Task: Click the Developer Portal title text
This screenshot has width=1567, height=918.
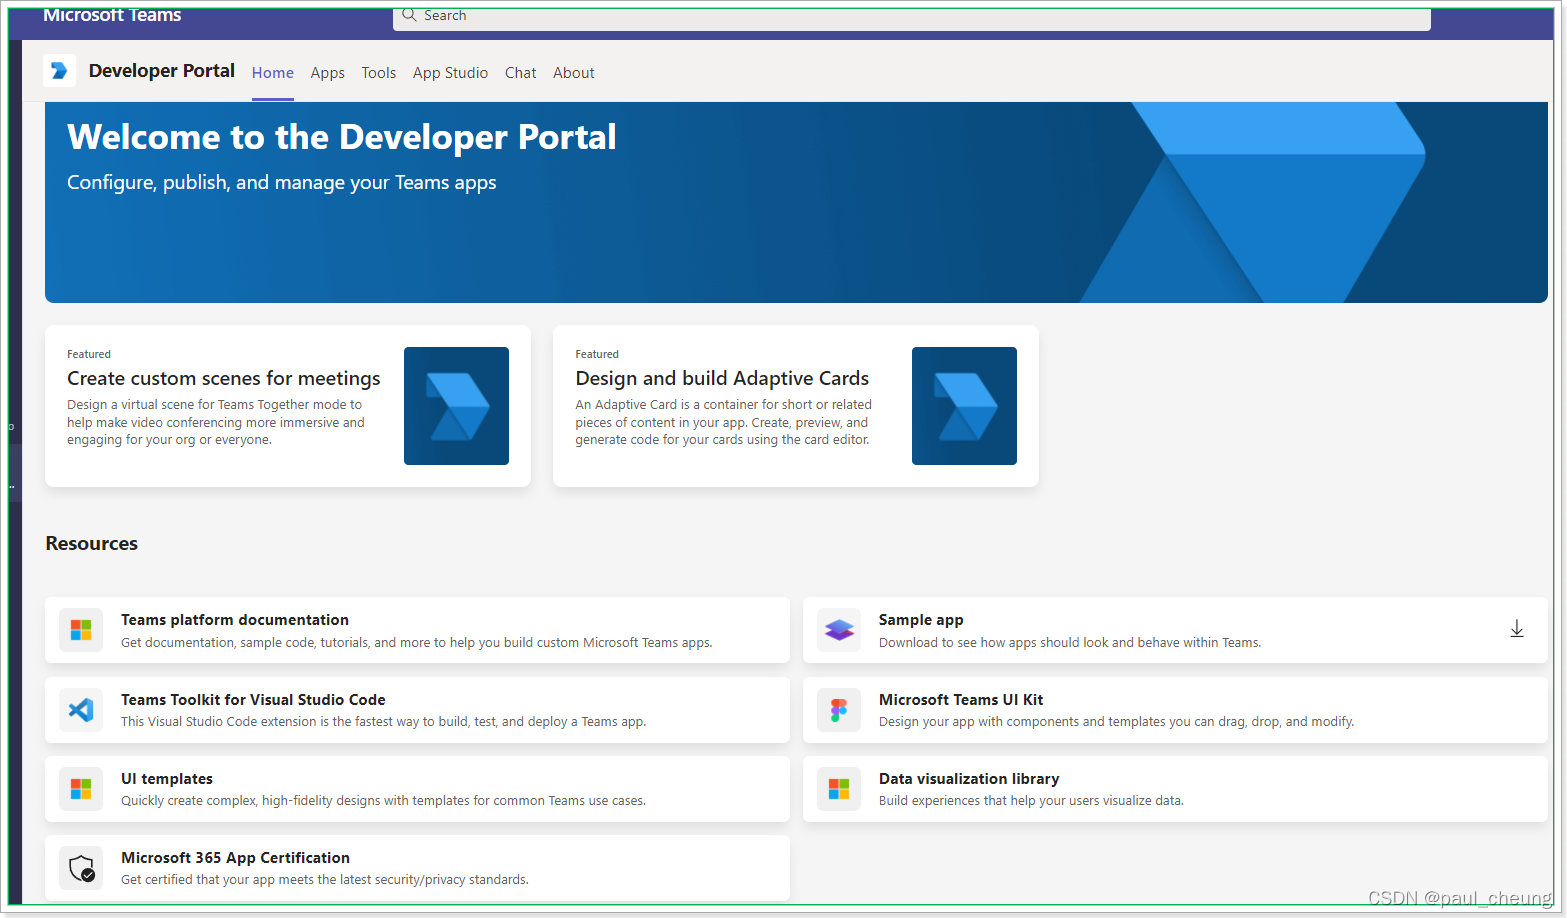Action: click(x=162, y=71)
